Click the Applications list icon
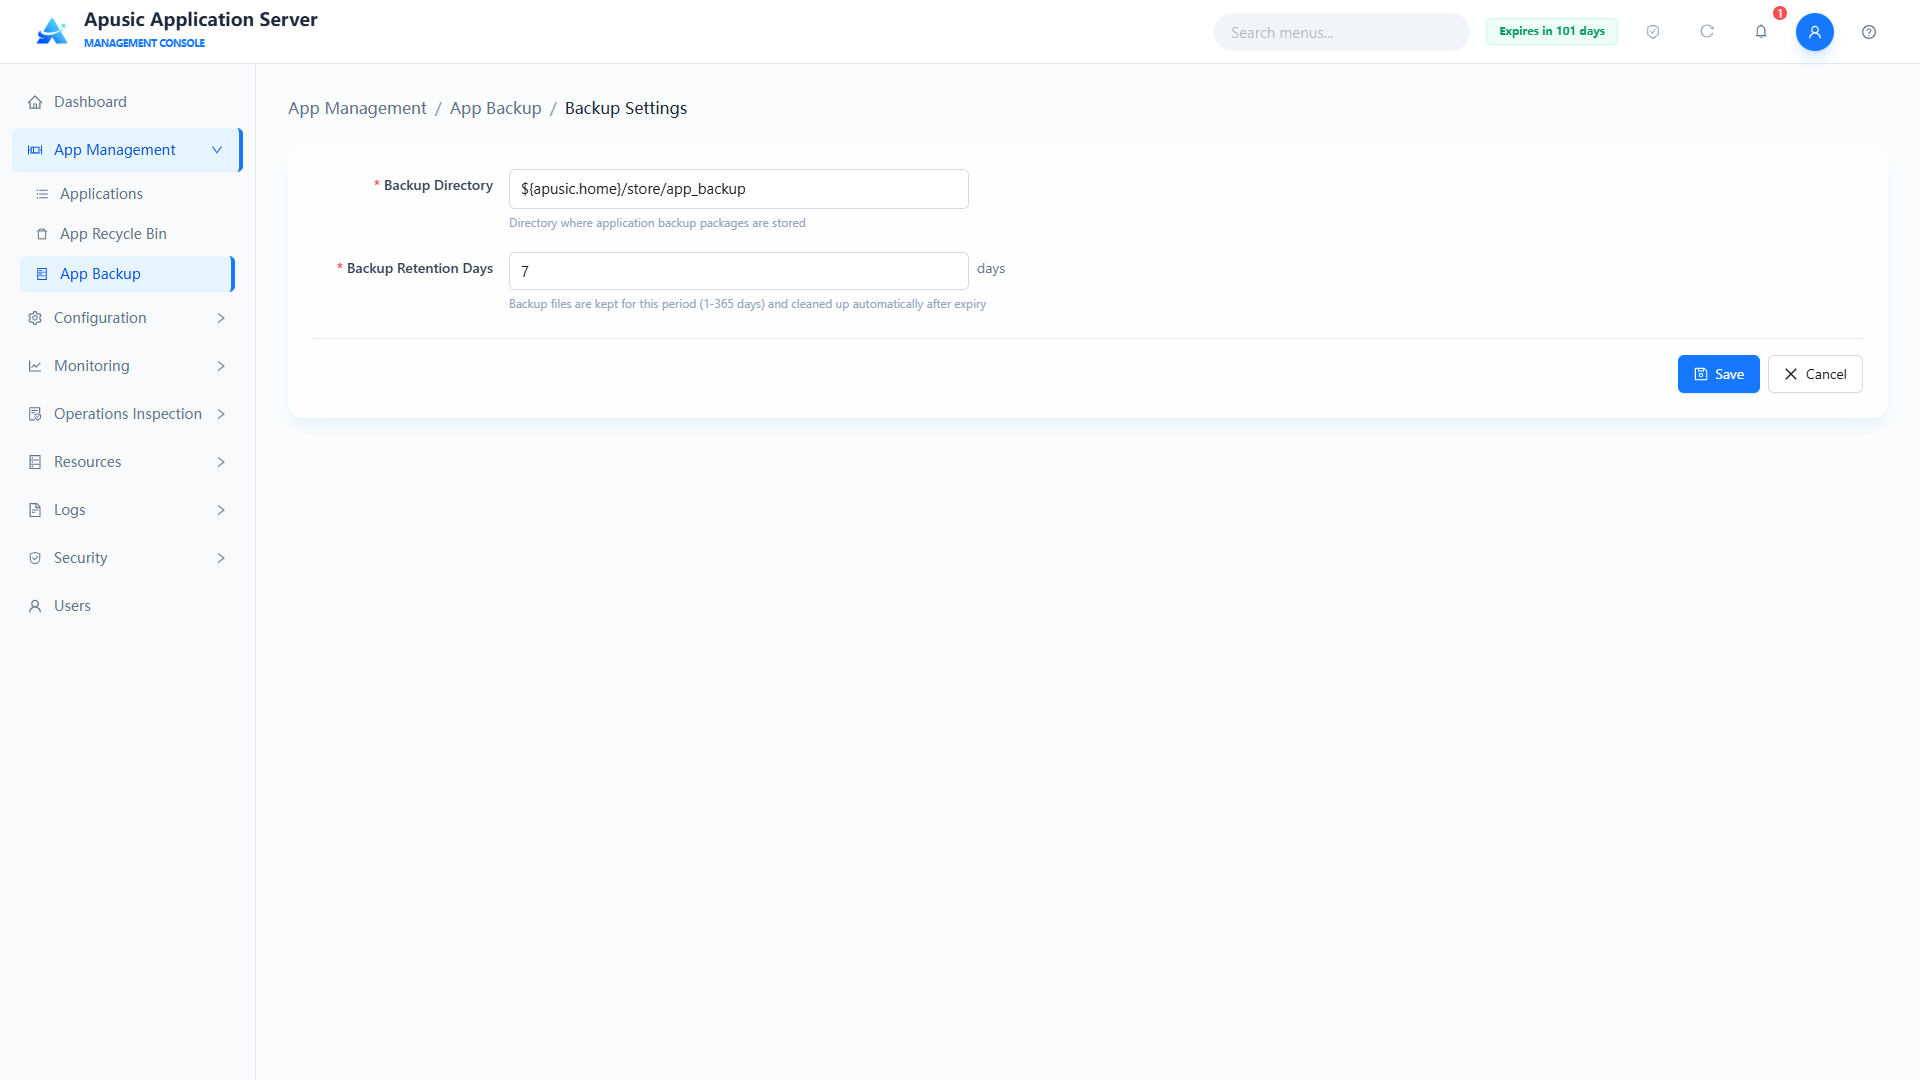 coord(42,194)
